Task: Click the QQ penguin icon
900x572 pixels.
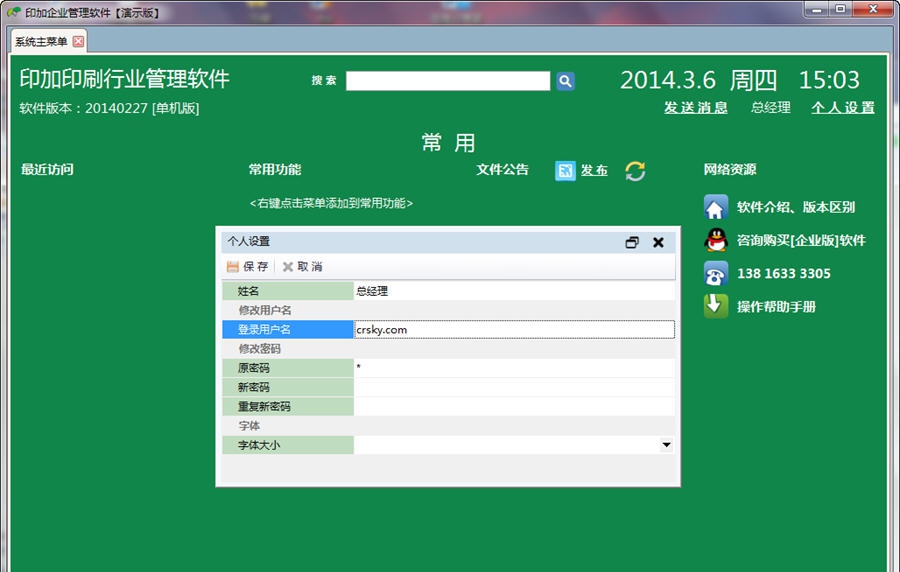Action: [x=716, y=240]
